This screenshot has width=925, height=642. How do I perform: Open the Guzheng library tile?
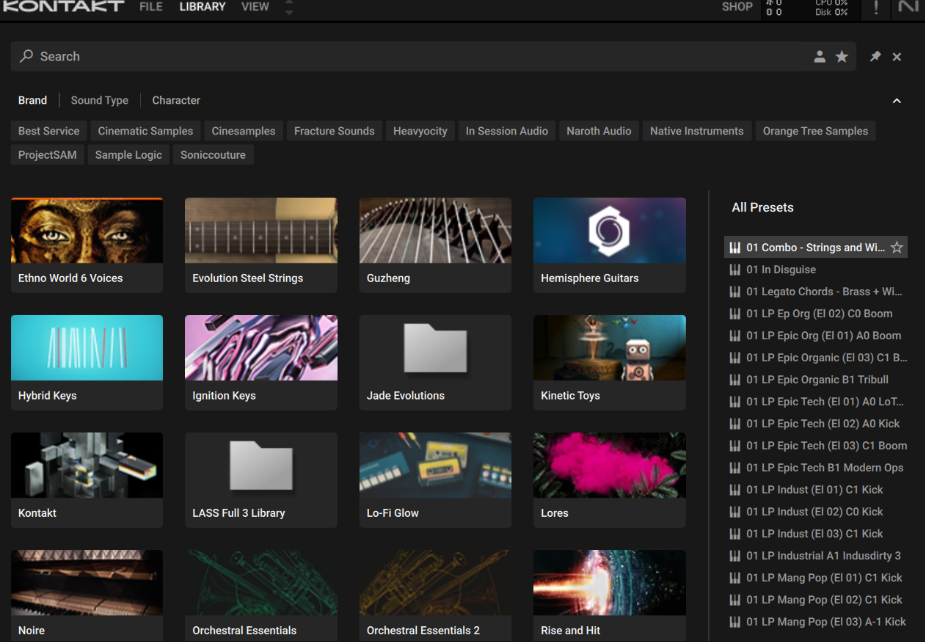pyautogui.click(x=435, y=245)
